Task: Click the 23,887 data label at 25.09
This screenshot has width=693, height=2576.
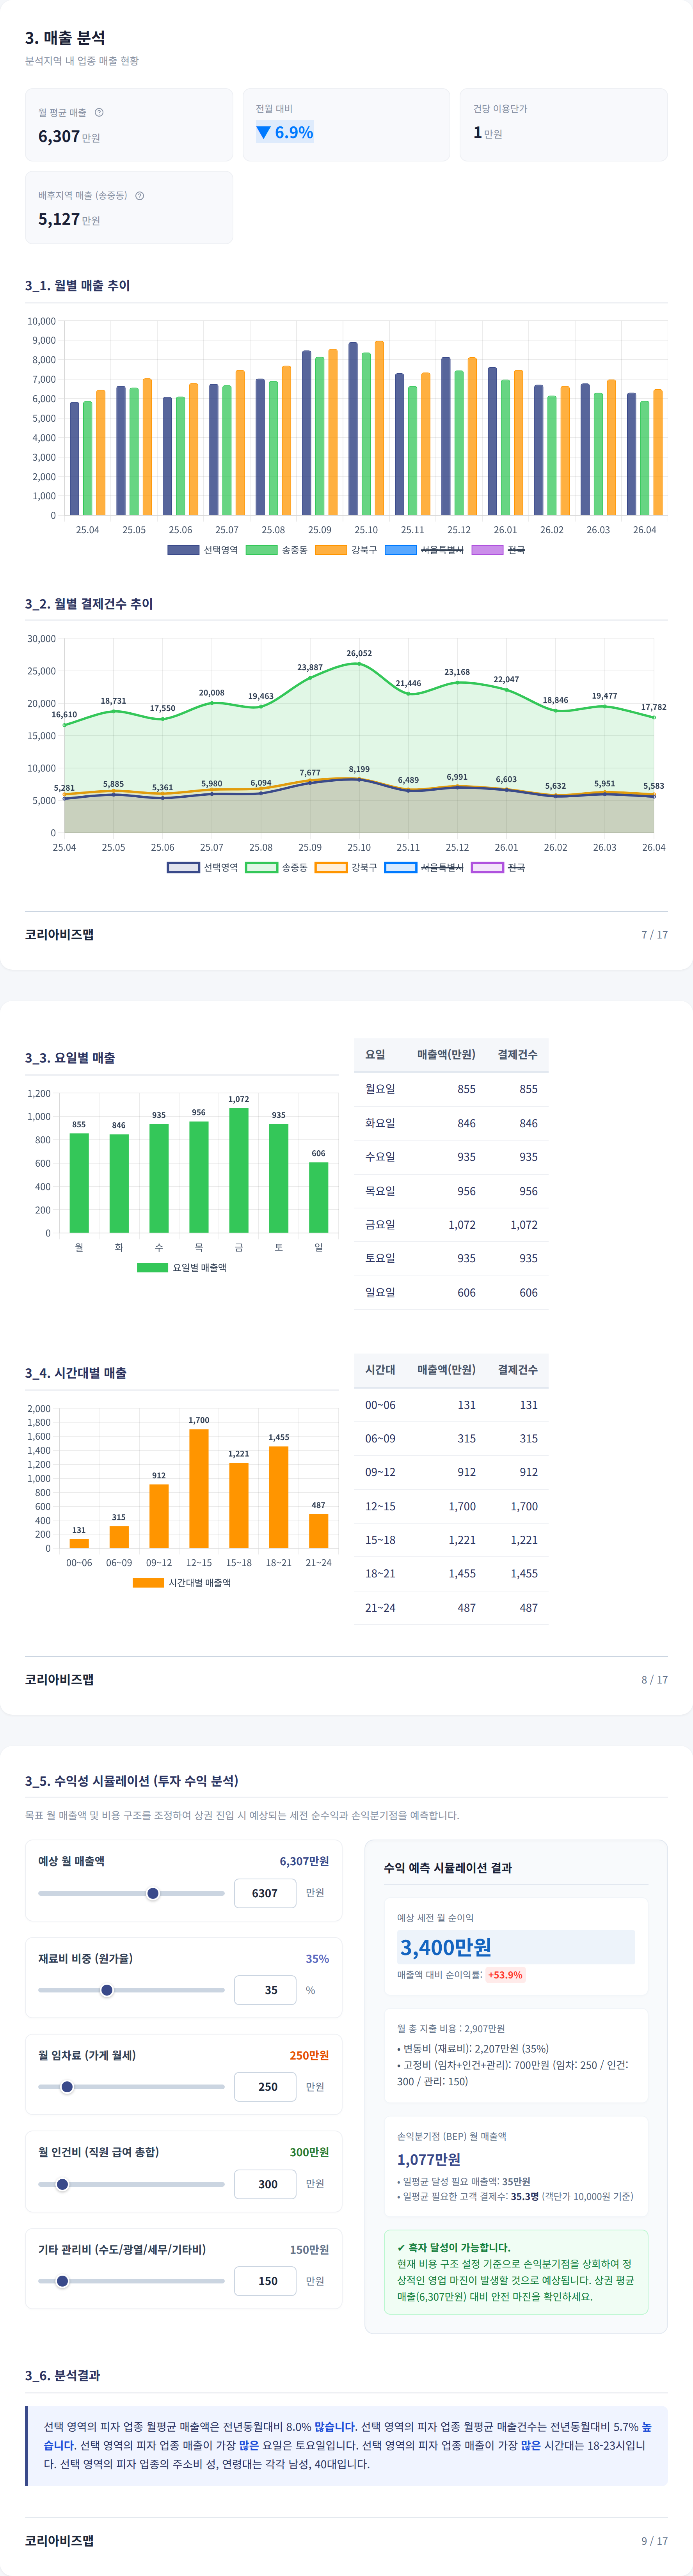Action: [x=310, y=667]
